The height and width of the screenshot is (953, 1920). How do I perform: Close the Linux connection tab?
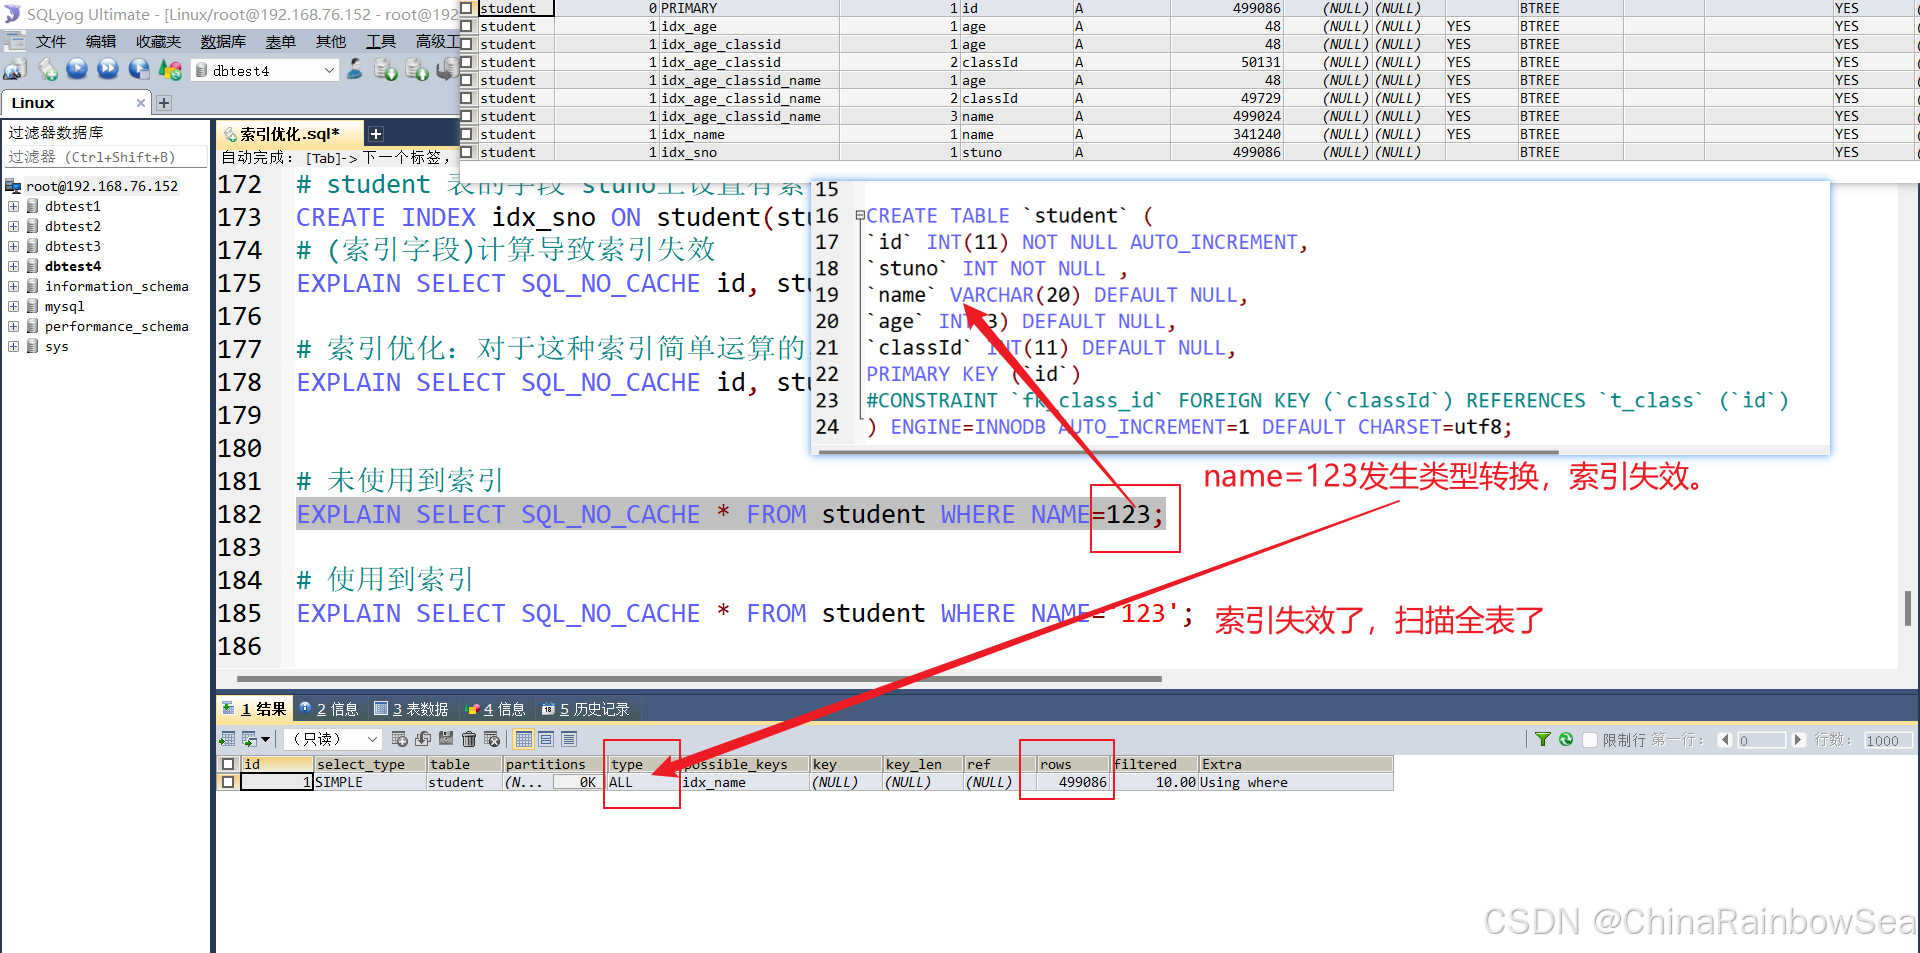[x=141, y=103]
